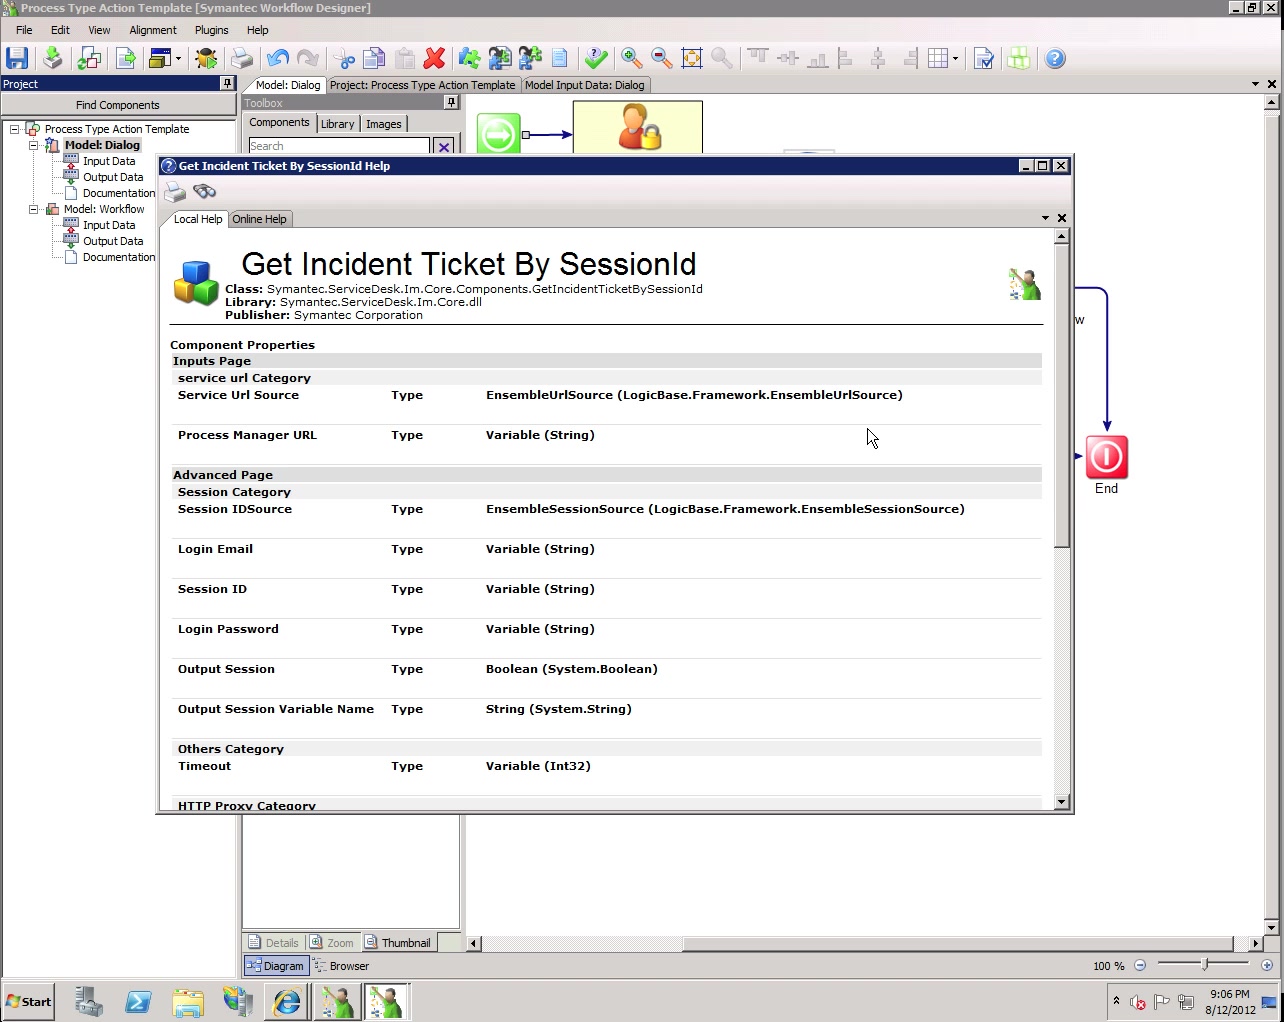This screenshot has width=1284, height=1022.
Task: Open the Plugins menu
Action: tap(211, 30)
